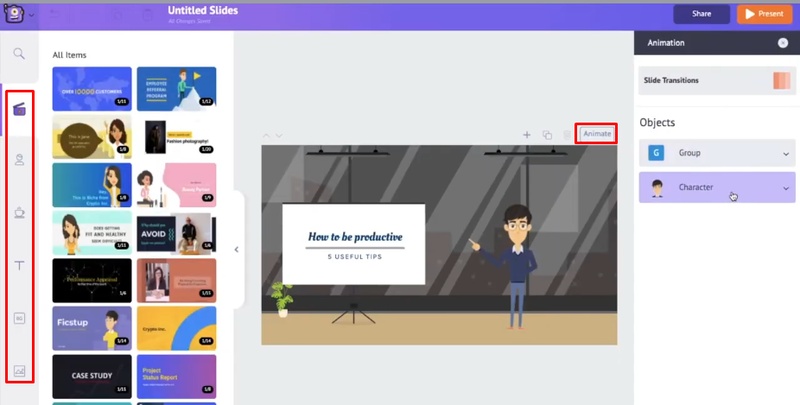This screenshot has width=800, height=405.
Task: Choose the AVOID template thumbnail
Action: 177,233
